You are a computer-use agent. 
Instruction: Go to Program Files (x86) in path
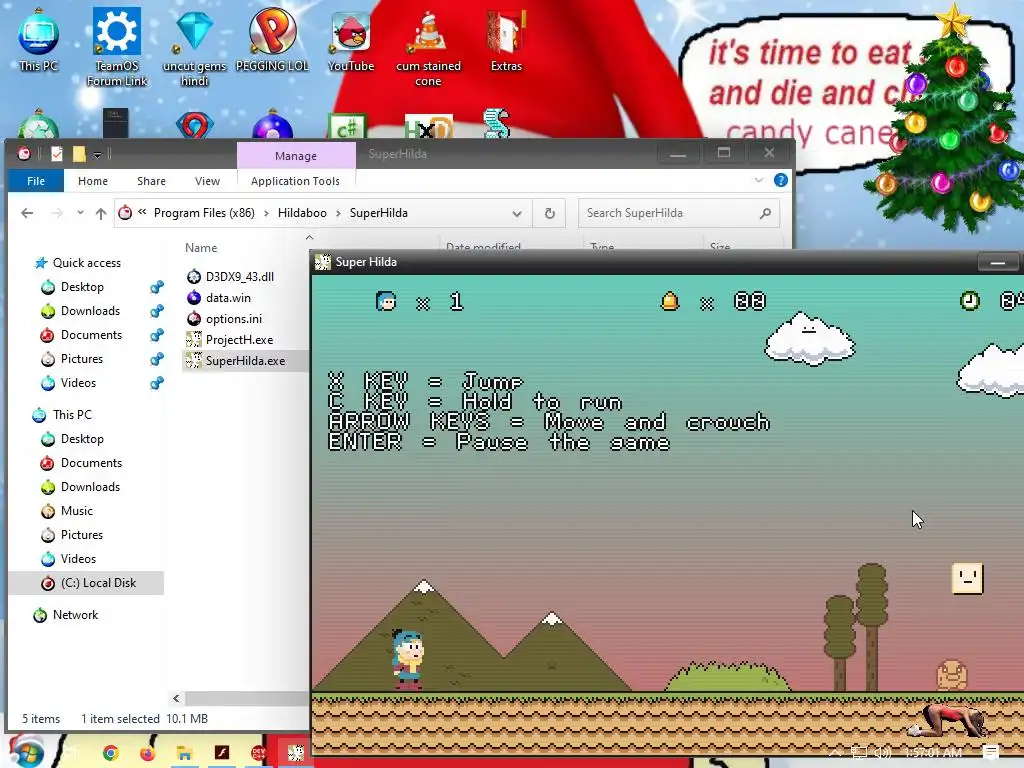204,213
